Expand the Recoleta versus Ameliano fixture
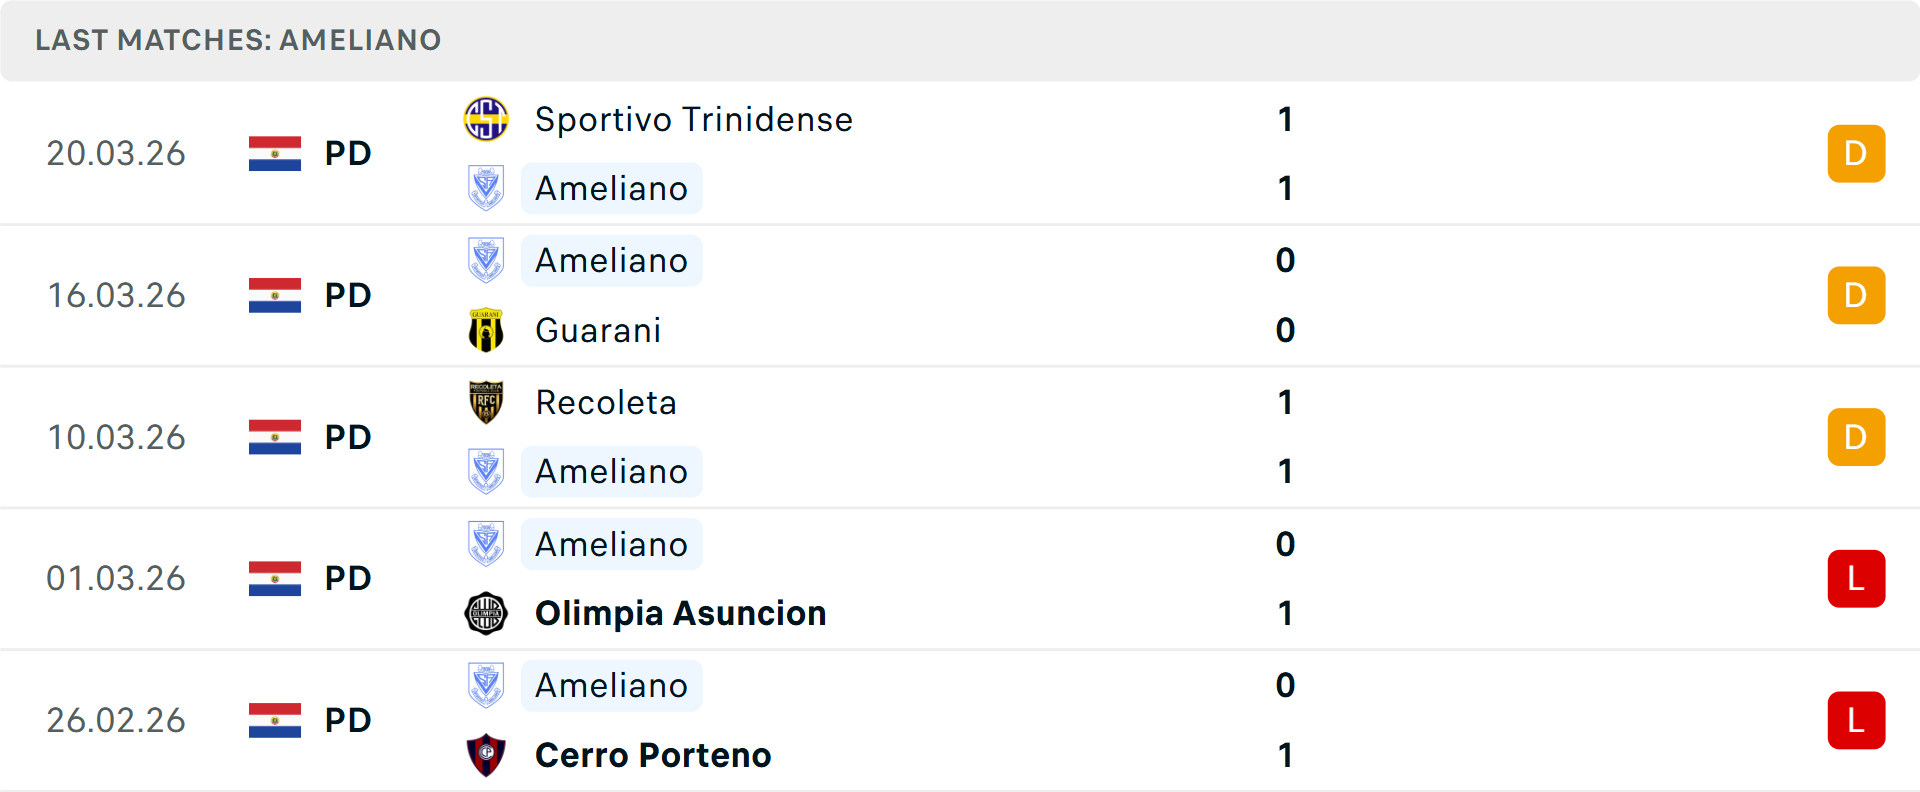Viewport: 1920px width, 792px height. coord(960,437)
